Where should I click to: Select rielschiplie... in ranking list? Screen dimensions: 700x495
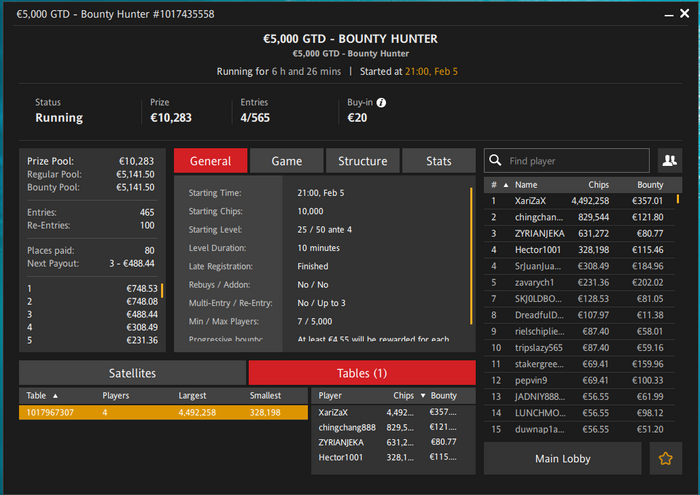click(579, 331)
